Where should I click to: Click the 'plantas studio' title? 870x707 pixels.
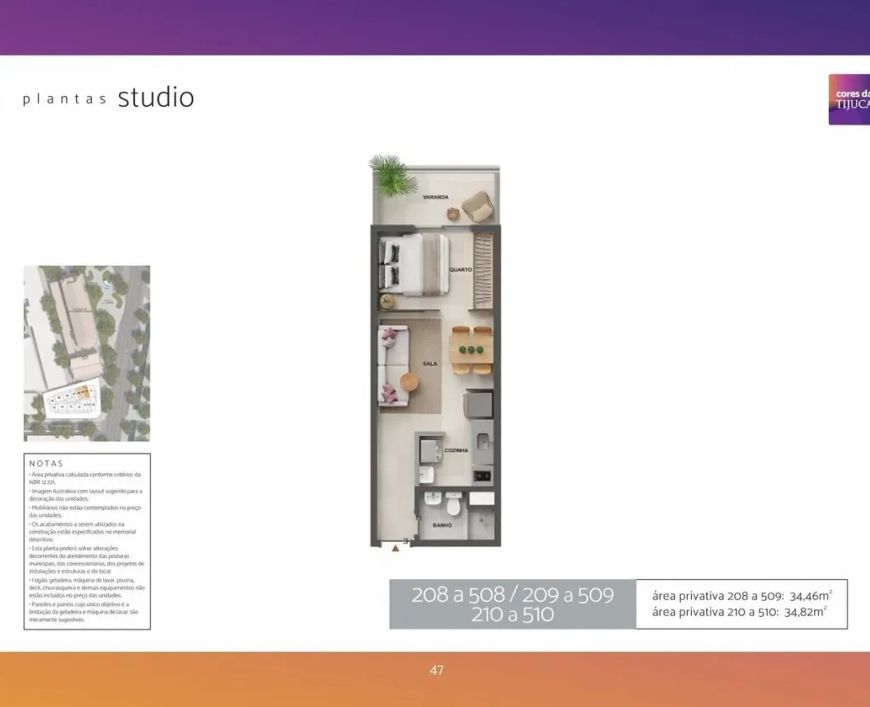(x=109, y=98)
